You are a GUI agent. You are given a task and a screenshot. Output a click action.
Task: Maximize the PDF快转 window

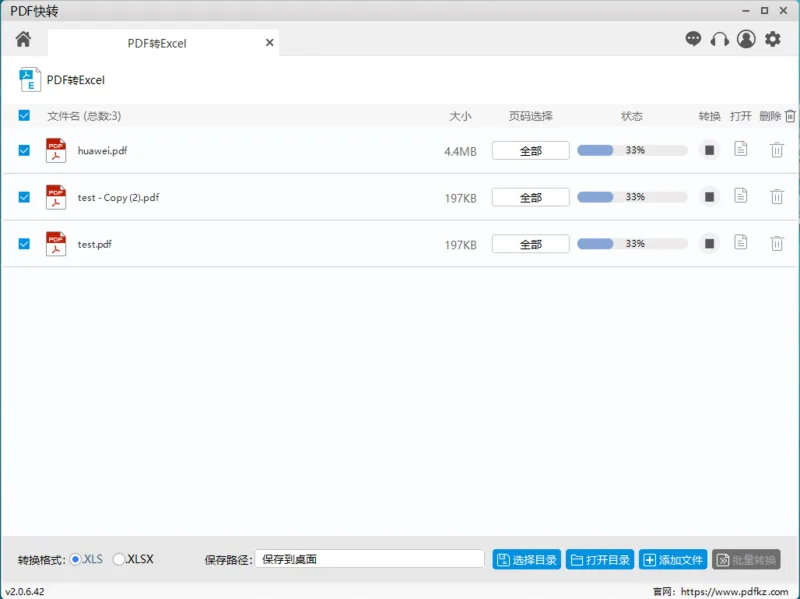(764, 10)
